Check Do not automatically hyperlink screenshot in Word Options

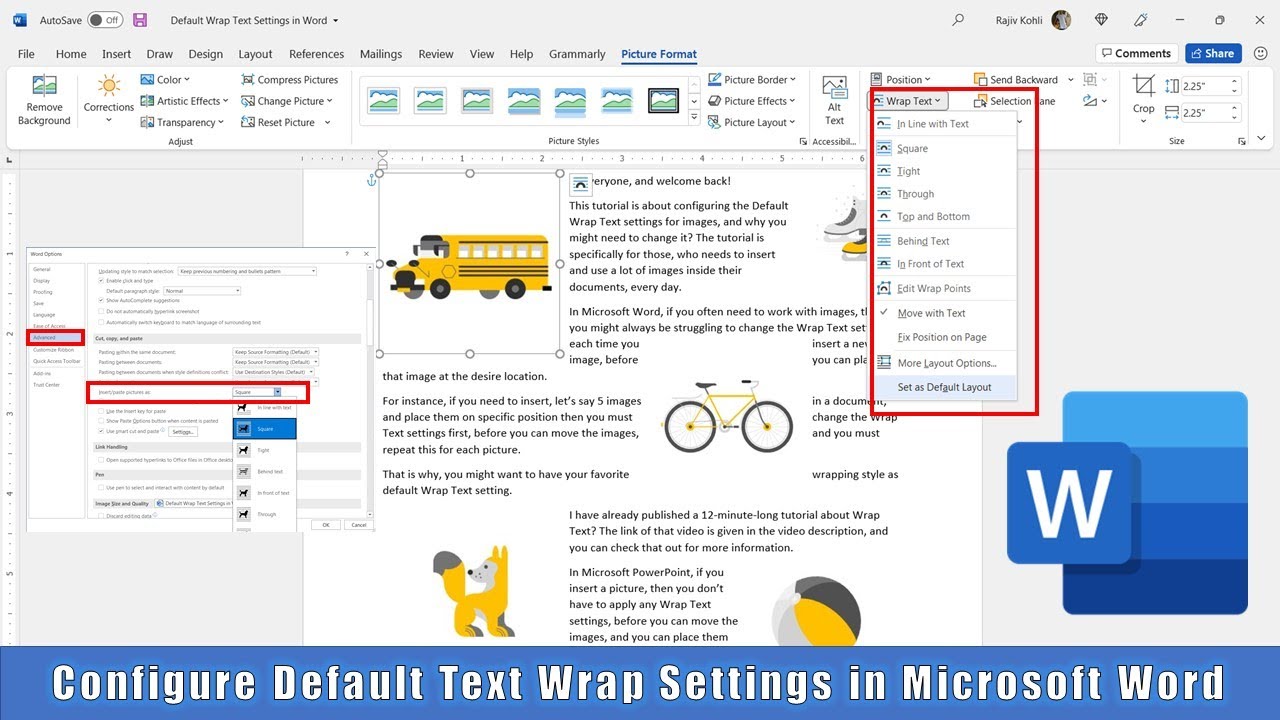[x=101, y=311]
